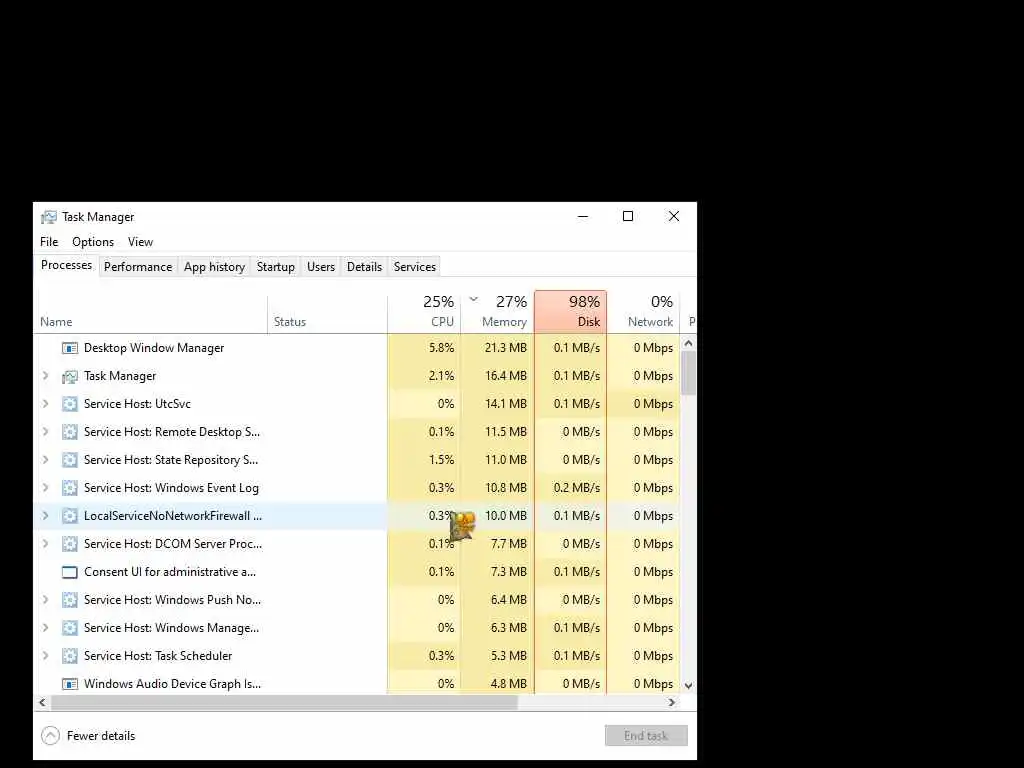Screen dimensions: 1024x768
Task: Expand Service Host: Remote Desktop group
Action: click(x=45, y=432)
